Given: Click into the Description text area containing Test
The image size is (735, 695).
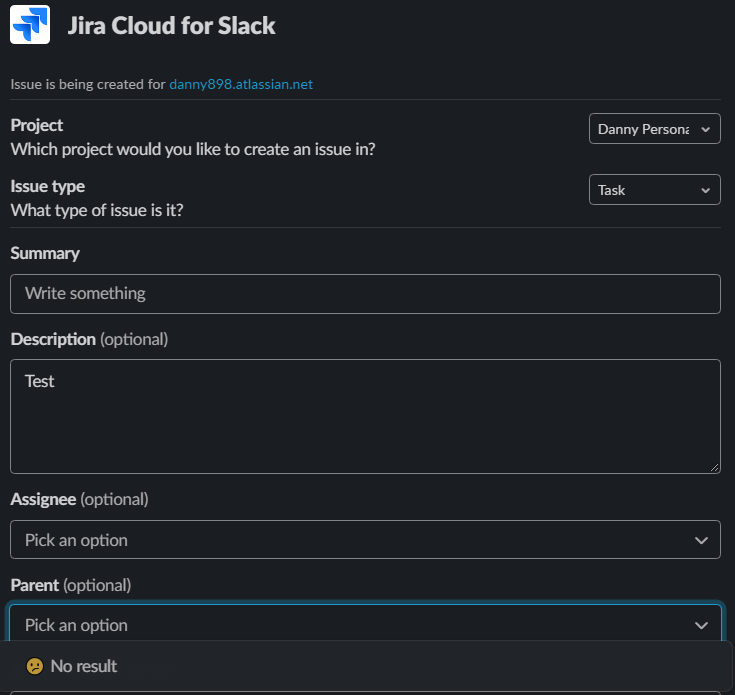Looking at the screenshot, I should (365, 416).
